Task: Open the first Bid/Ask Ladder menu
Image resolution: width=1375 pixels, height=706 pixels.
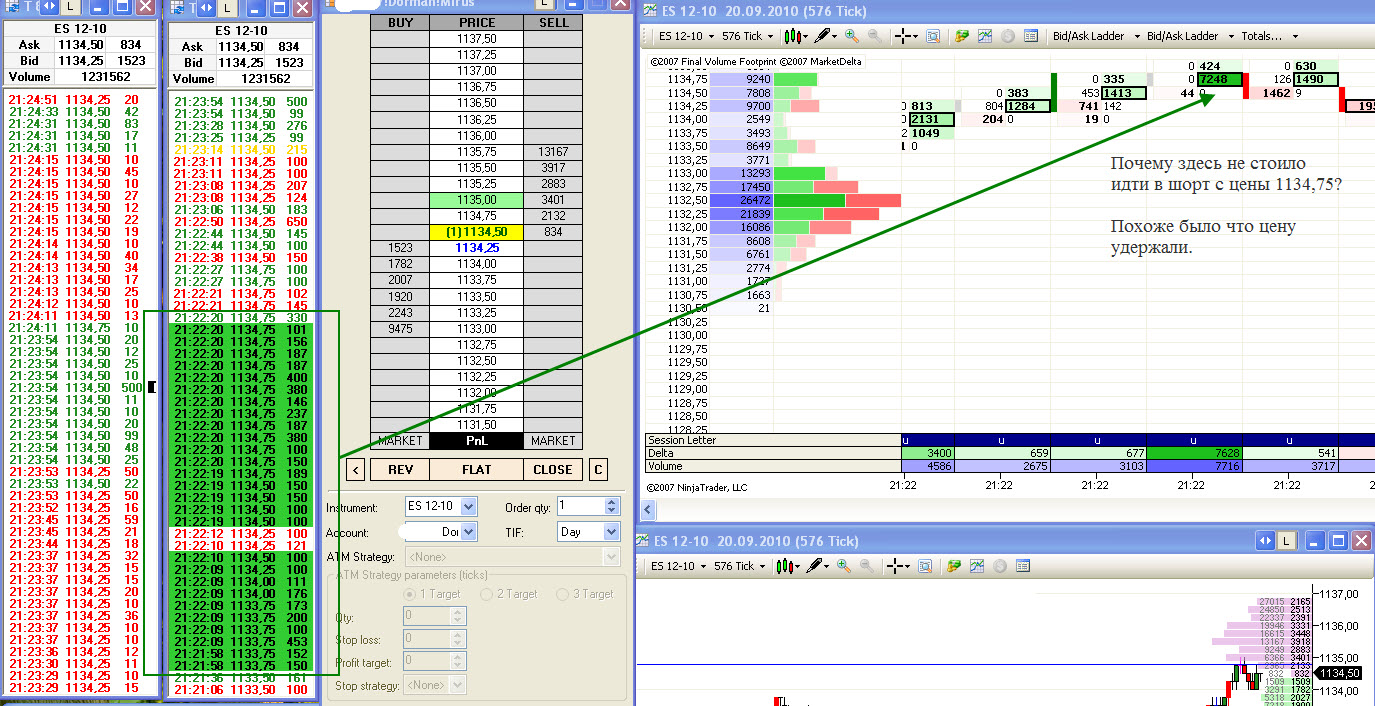Action: [1093, 36]
